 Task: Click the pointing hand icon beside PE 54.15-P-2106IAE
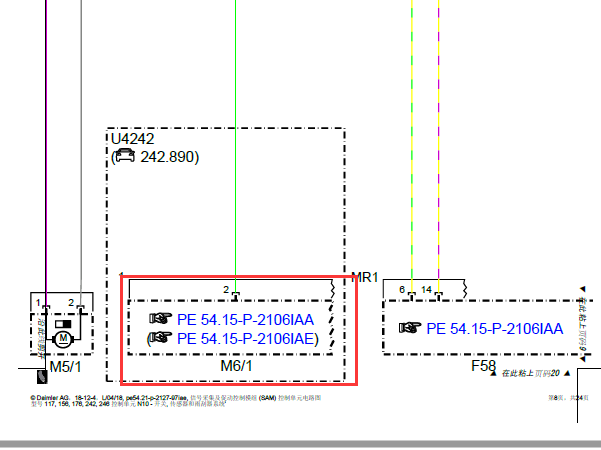point(160,338)
